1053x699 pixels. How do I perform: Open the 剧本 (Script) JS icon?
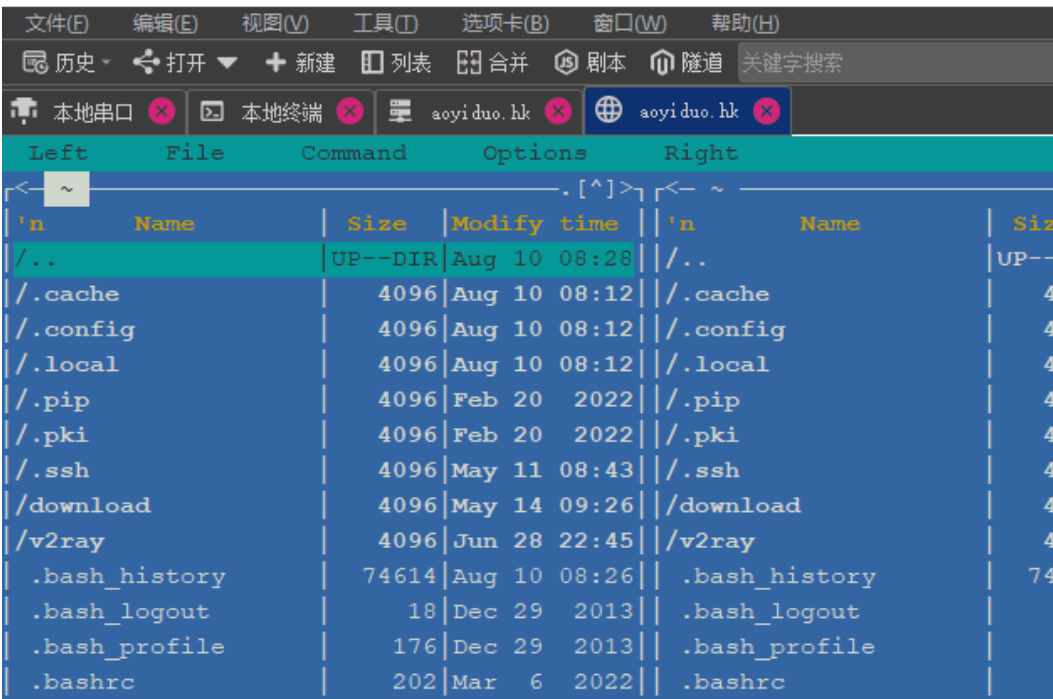[566, 63]
